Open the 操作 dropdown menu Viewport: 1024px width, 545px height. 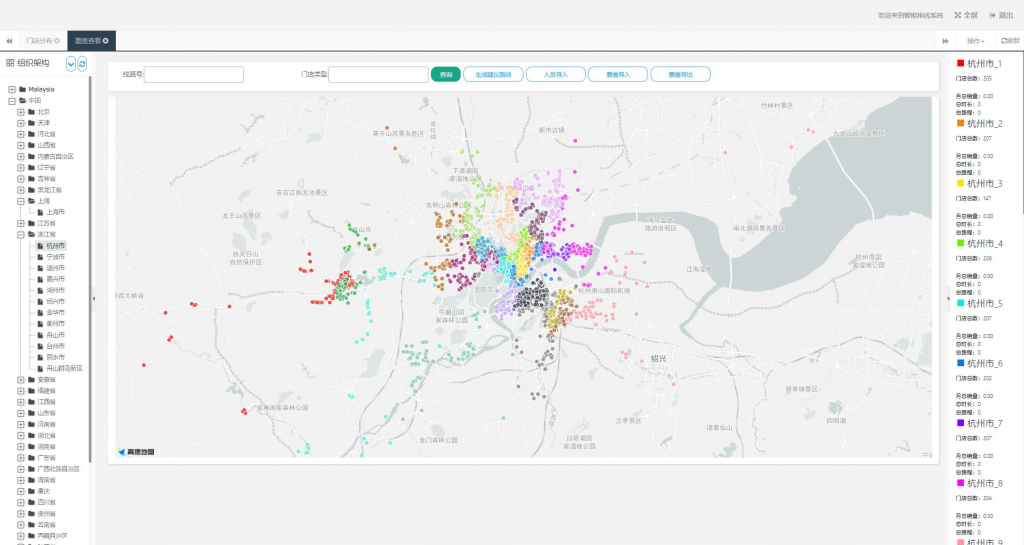pyautogui.click(x=976, y=41)
